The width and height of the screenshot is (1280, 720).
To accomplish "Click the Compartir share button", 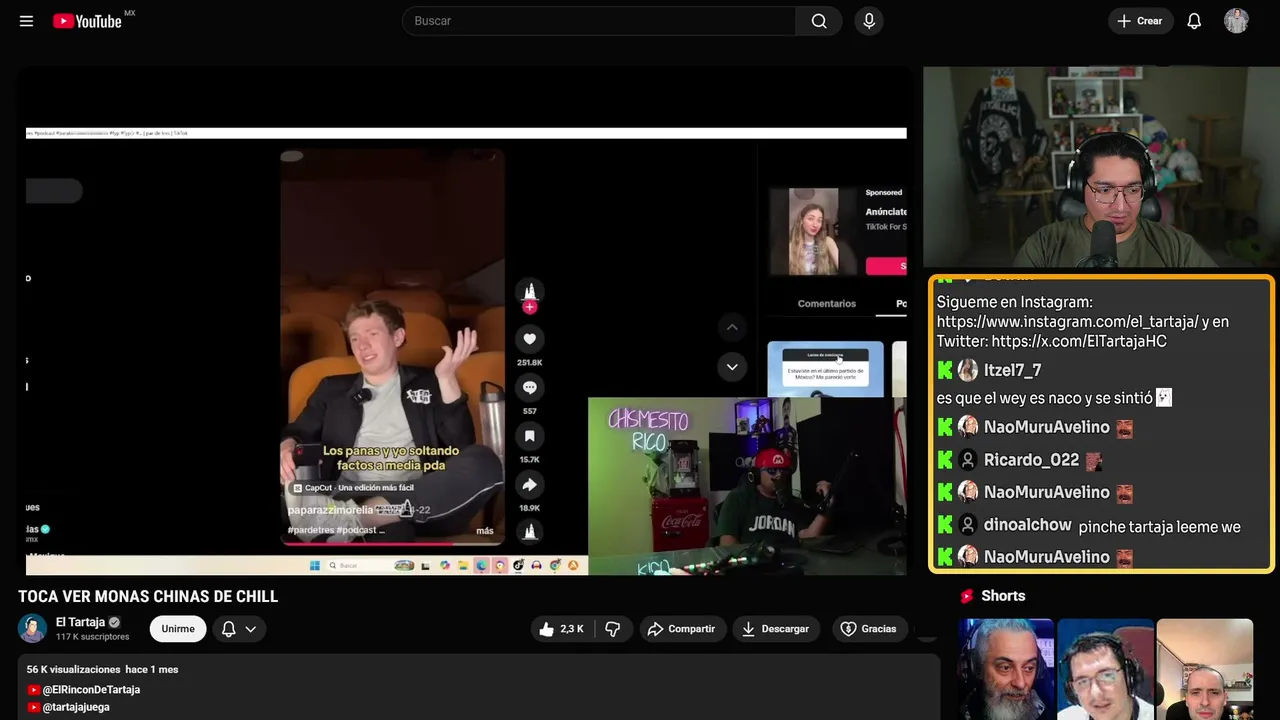I will [682, 628].
